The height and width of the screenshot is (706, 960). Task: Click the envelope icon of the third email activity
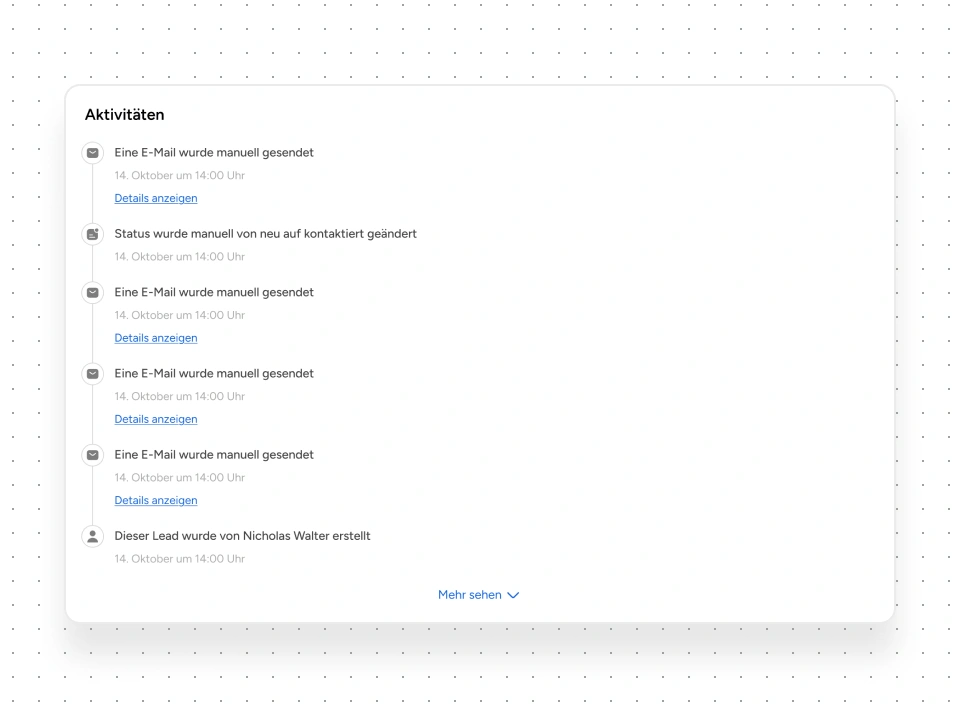tap(93, 373)
